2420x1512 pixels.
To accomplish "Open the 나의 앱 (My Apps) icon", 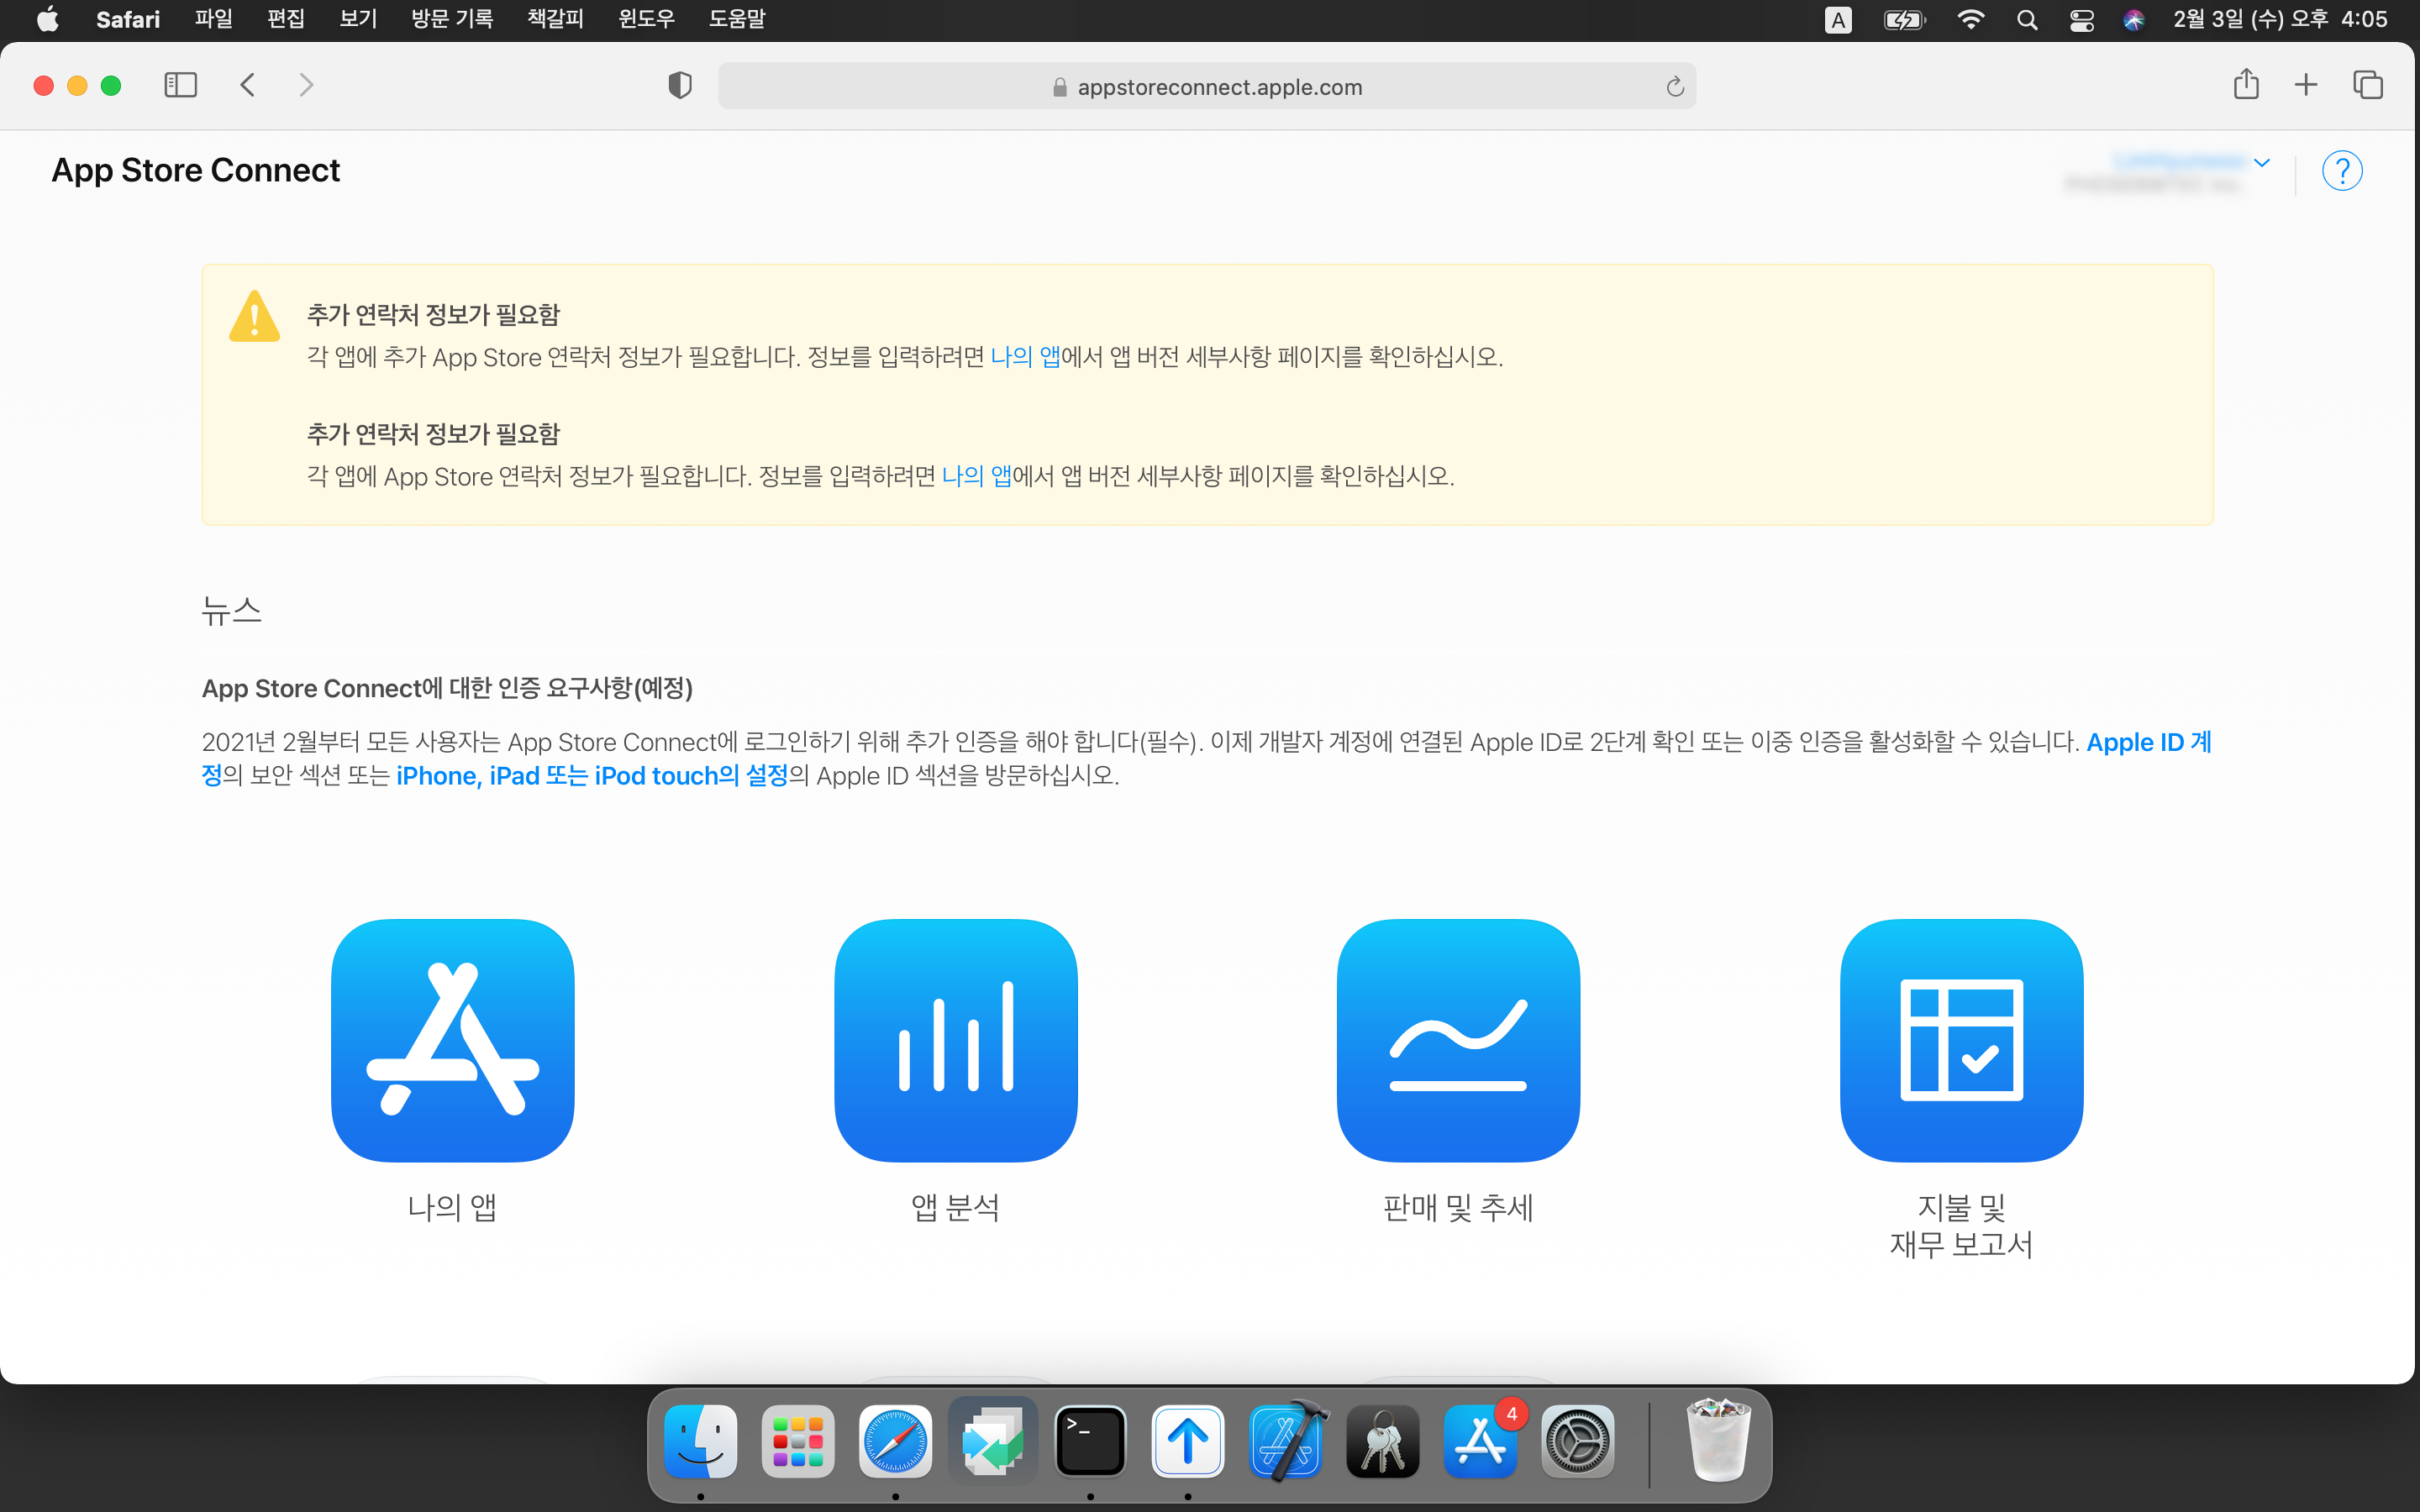I will point(452,1040).
